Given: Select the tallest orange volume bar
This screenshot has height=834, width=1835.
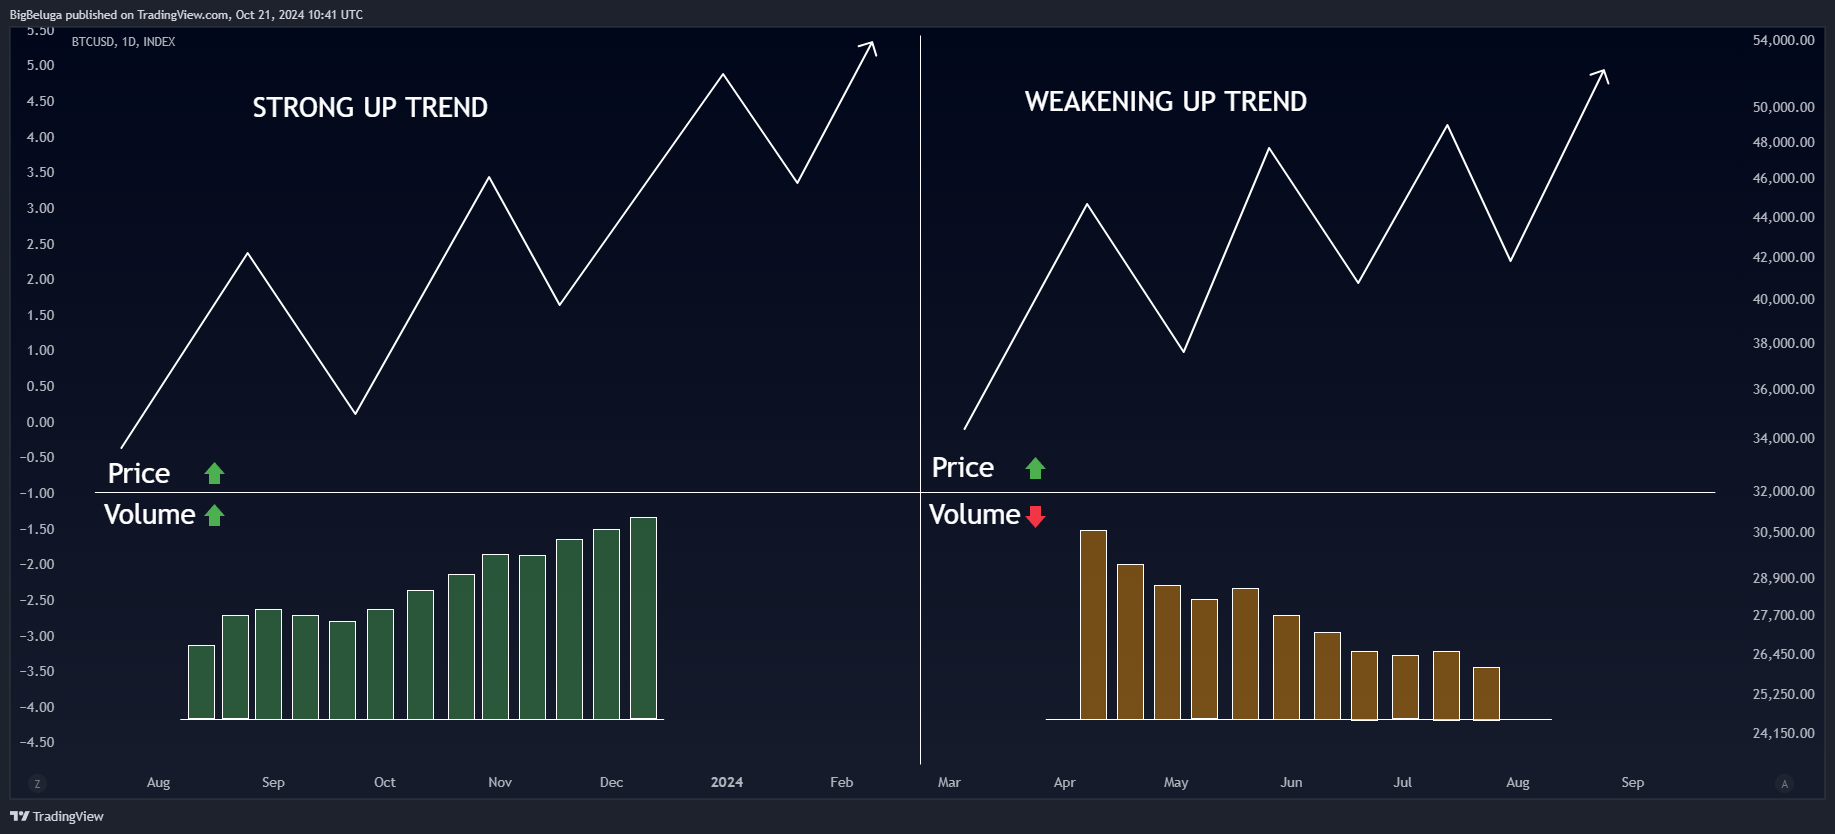Looking at the screenshot, I should (x=1093, y=625).
